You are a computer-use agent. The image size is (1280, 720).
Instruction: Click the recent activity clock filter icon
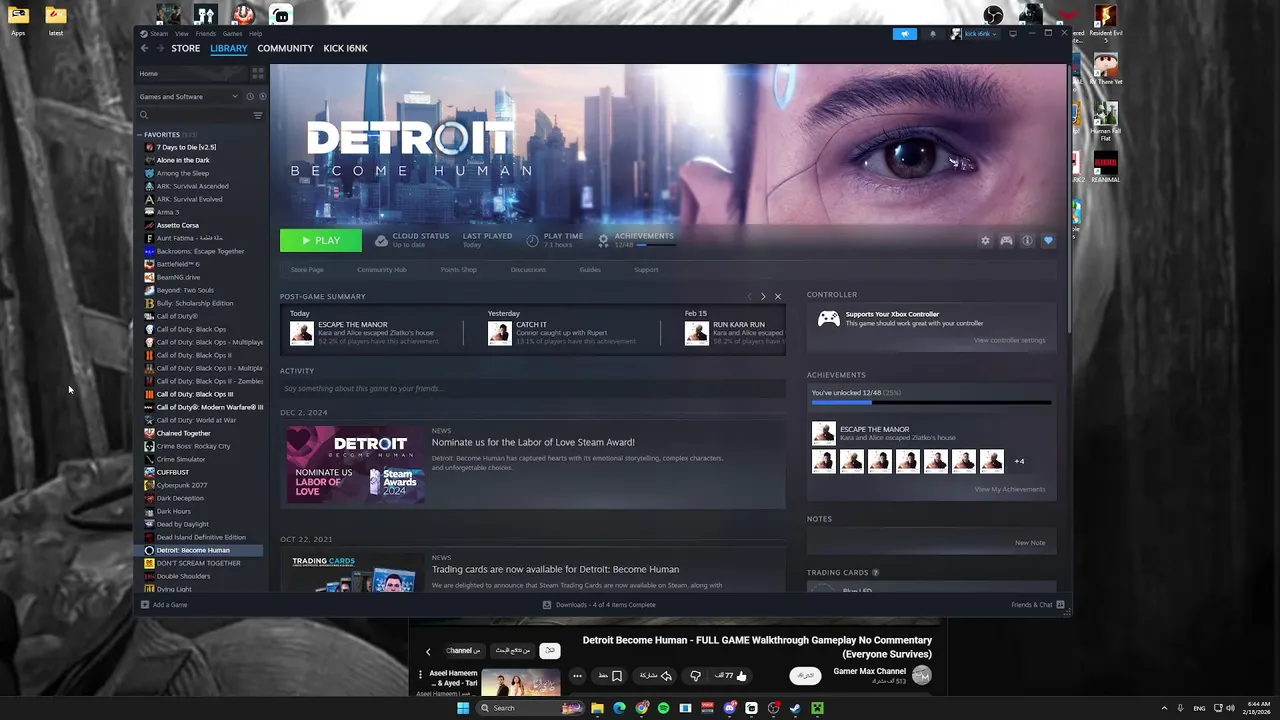point(250,96)
